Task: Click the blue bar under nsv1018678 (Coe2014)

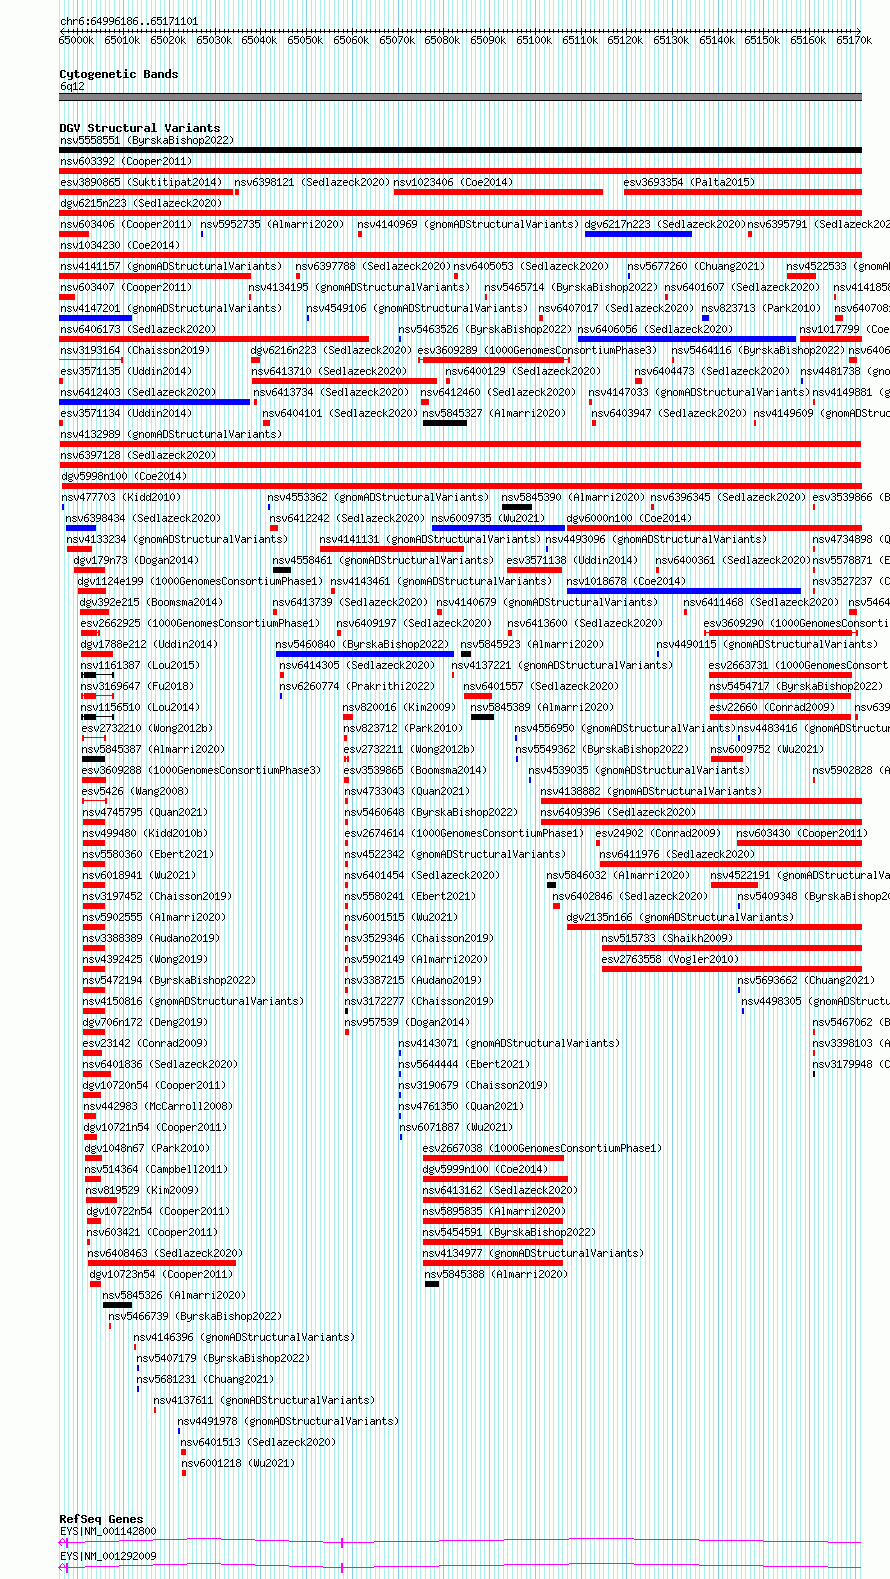Action: [683, 591]
